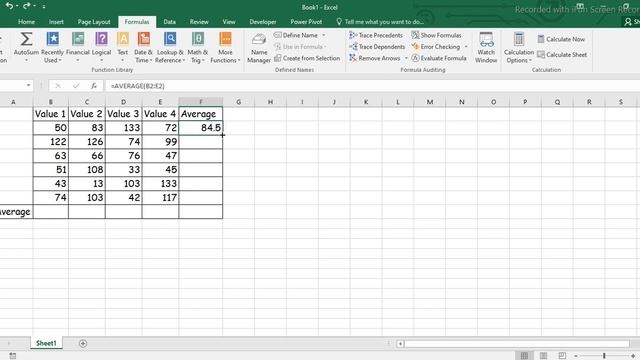Switch to the Page Layout tab
640x360 pixels.
(94, 22)
